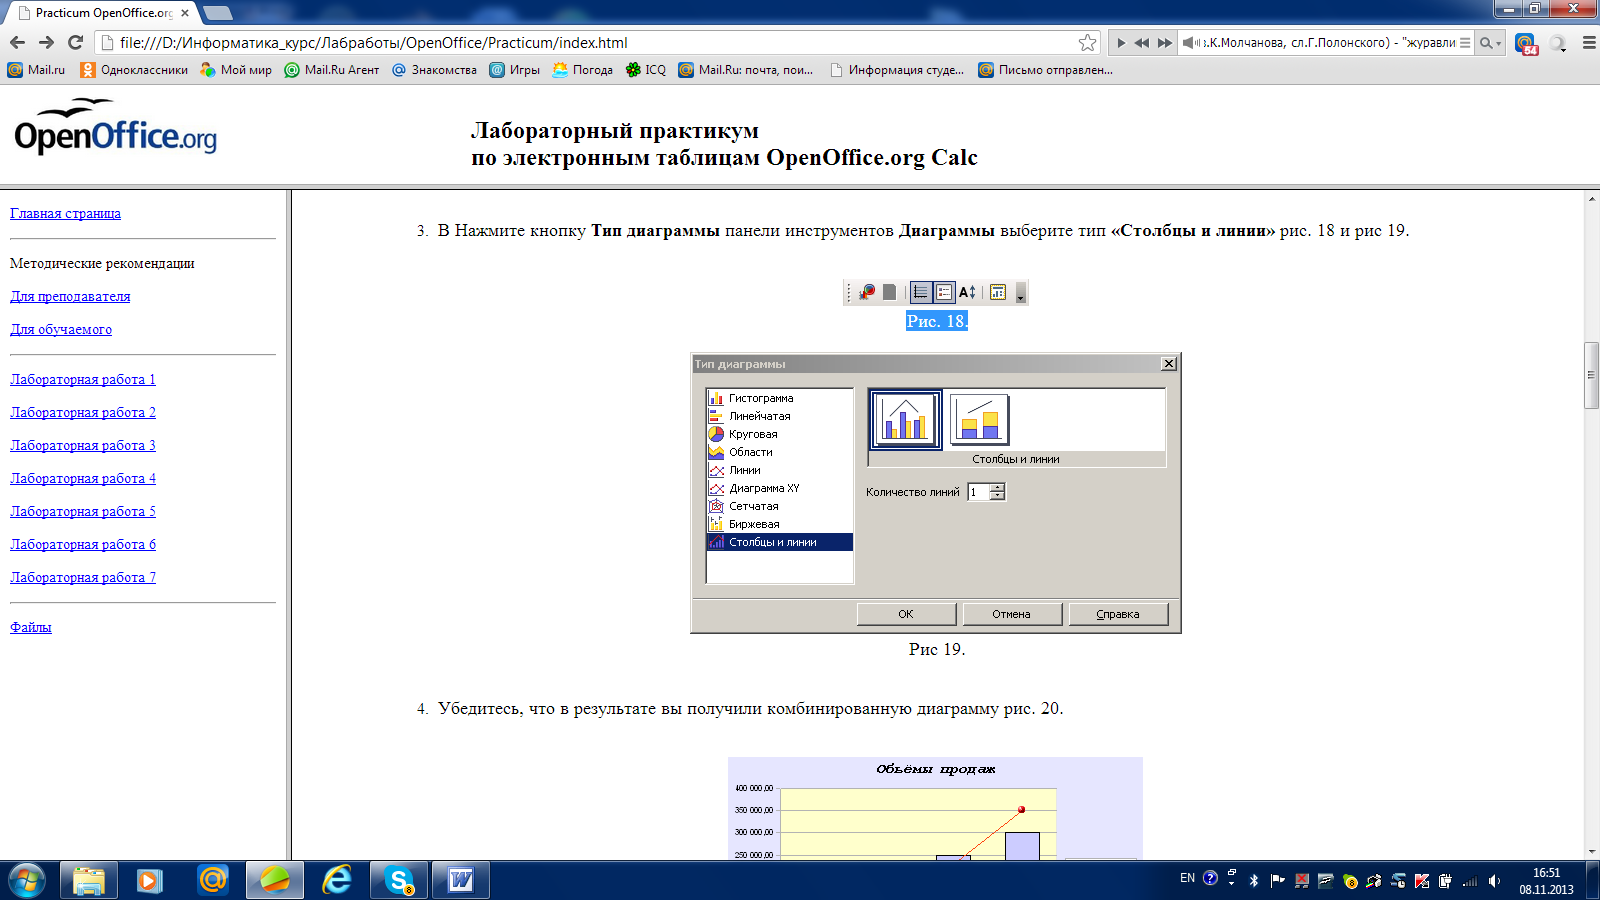
Task: Open Информация студе... bookmark
Action: point(897,70)
